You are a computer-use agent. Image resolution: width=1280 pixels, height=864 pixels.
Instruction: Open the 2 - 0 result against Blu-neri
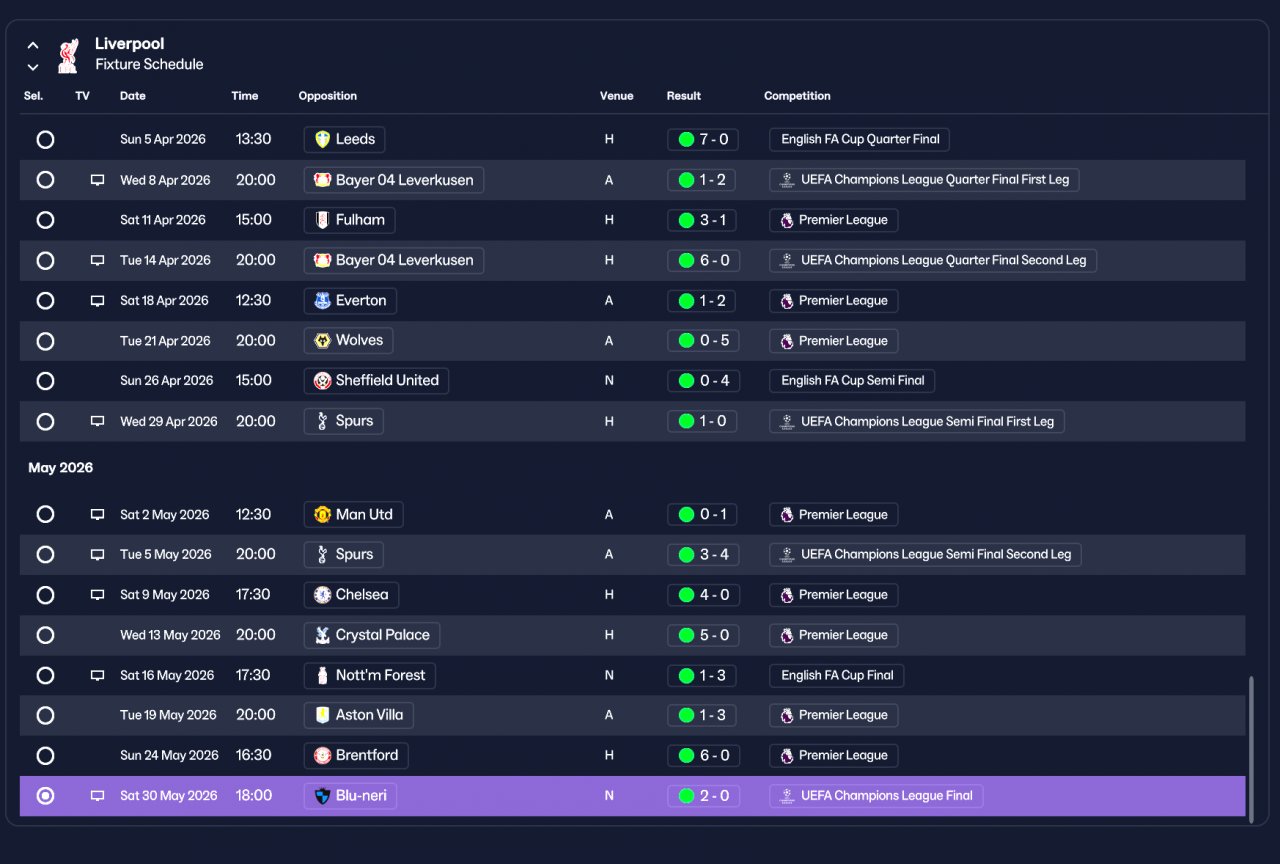(x=703, y=796)
